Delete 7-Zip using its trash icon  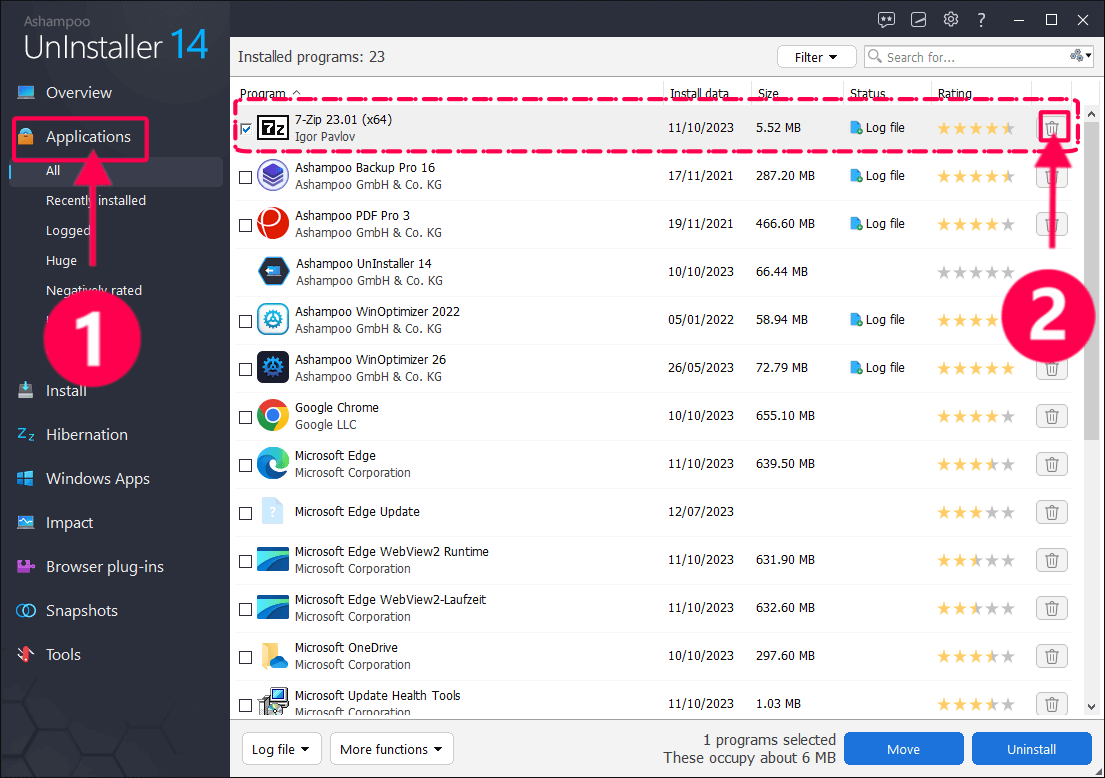coord(1051,128)
